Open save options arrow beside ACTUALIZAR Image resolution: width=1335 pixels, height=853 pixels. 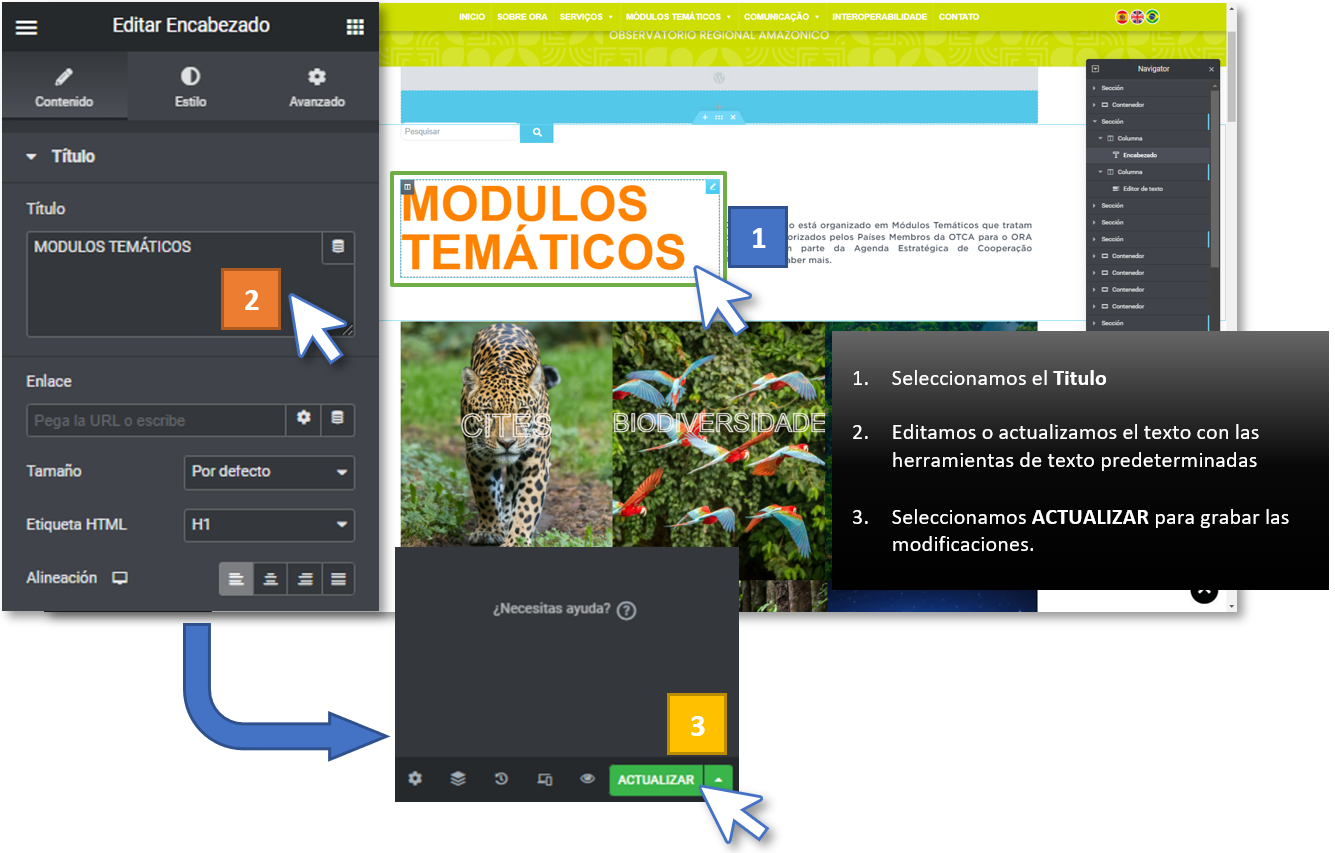coord(719,780)
